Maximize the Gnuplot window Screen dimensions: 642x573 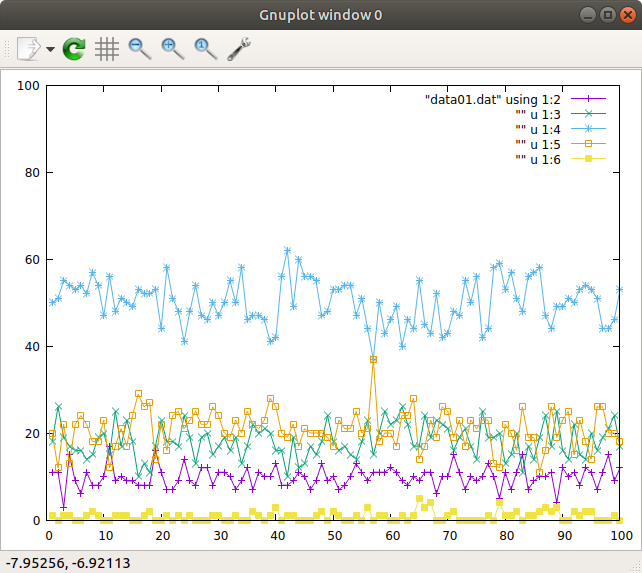tap(608, 15)
